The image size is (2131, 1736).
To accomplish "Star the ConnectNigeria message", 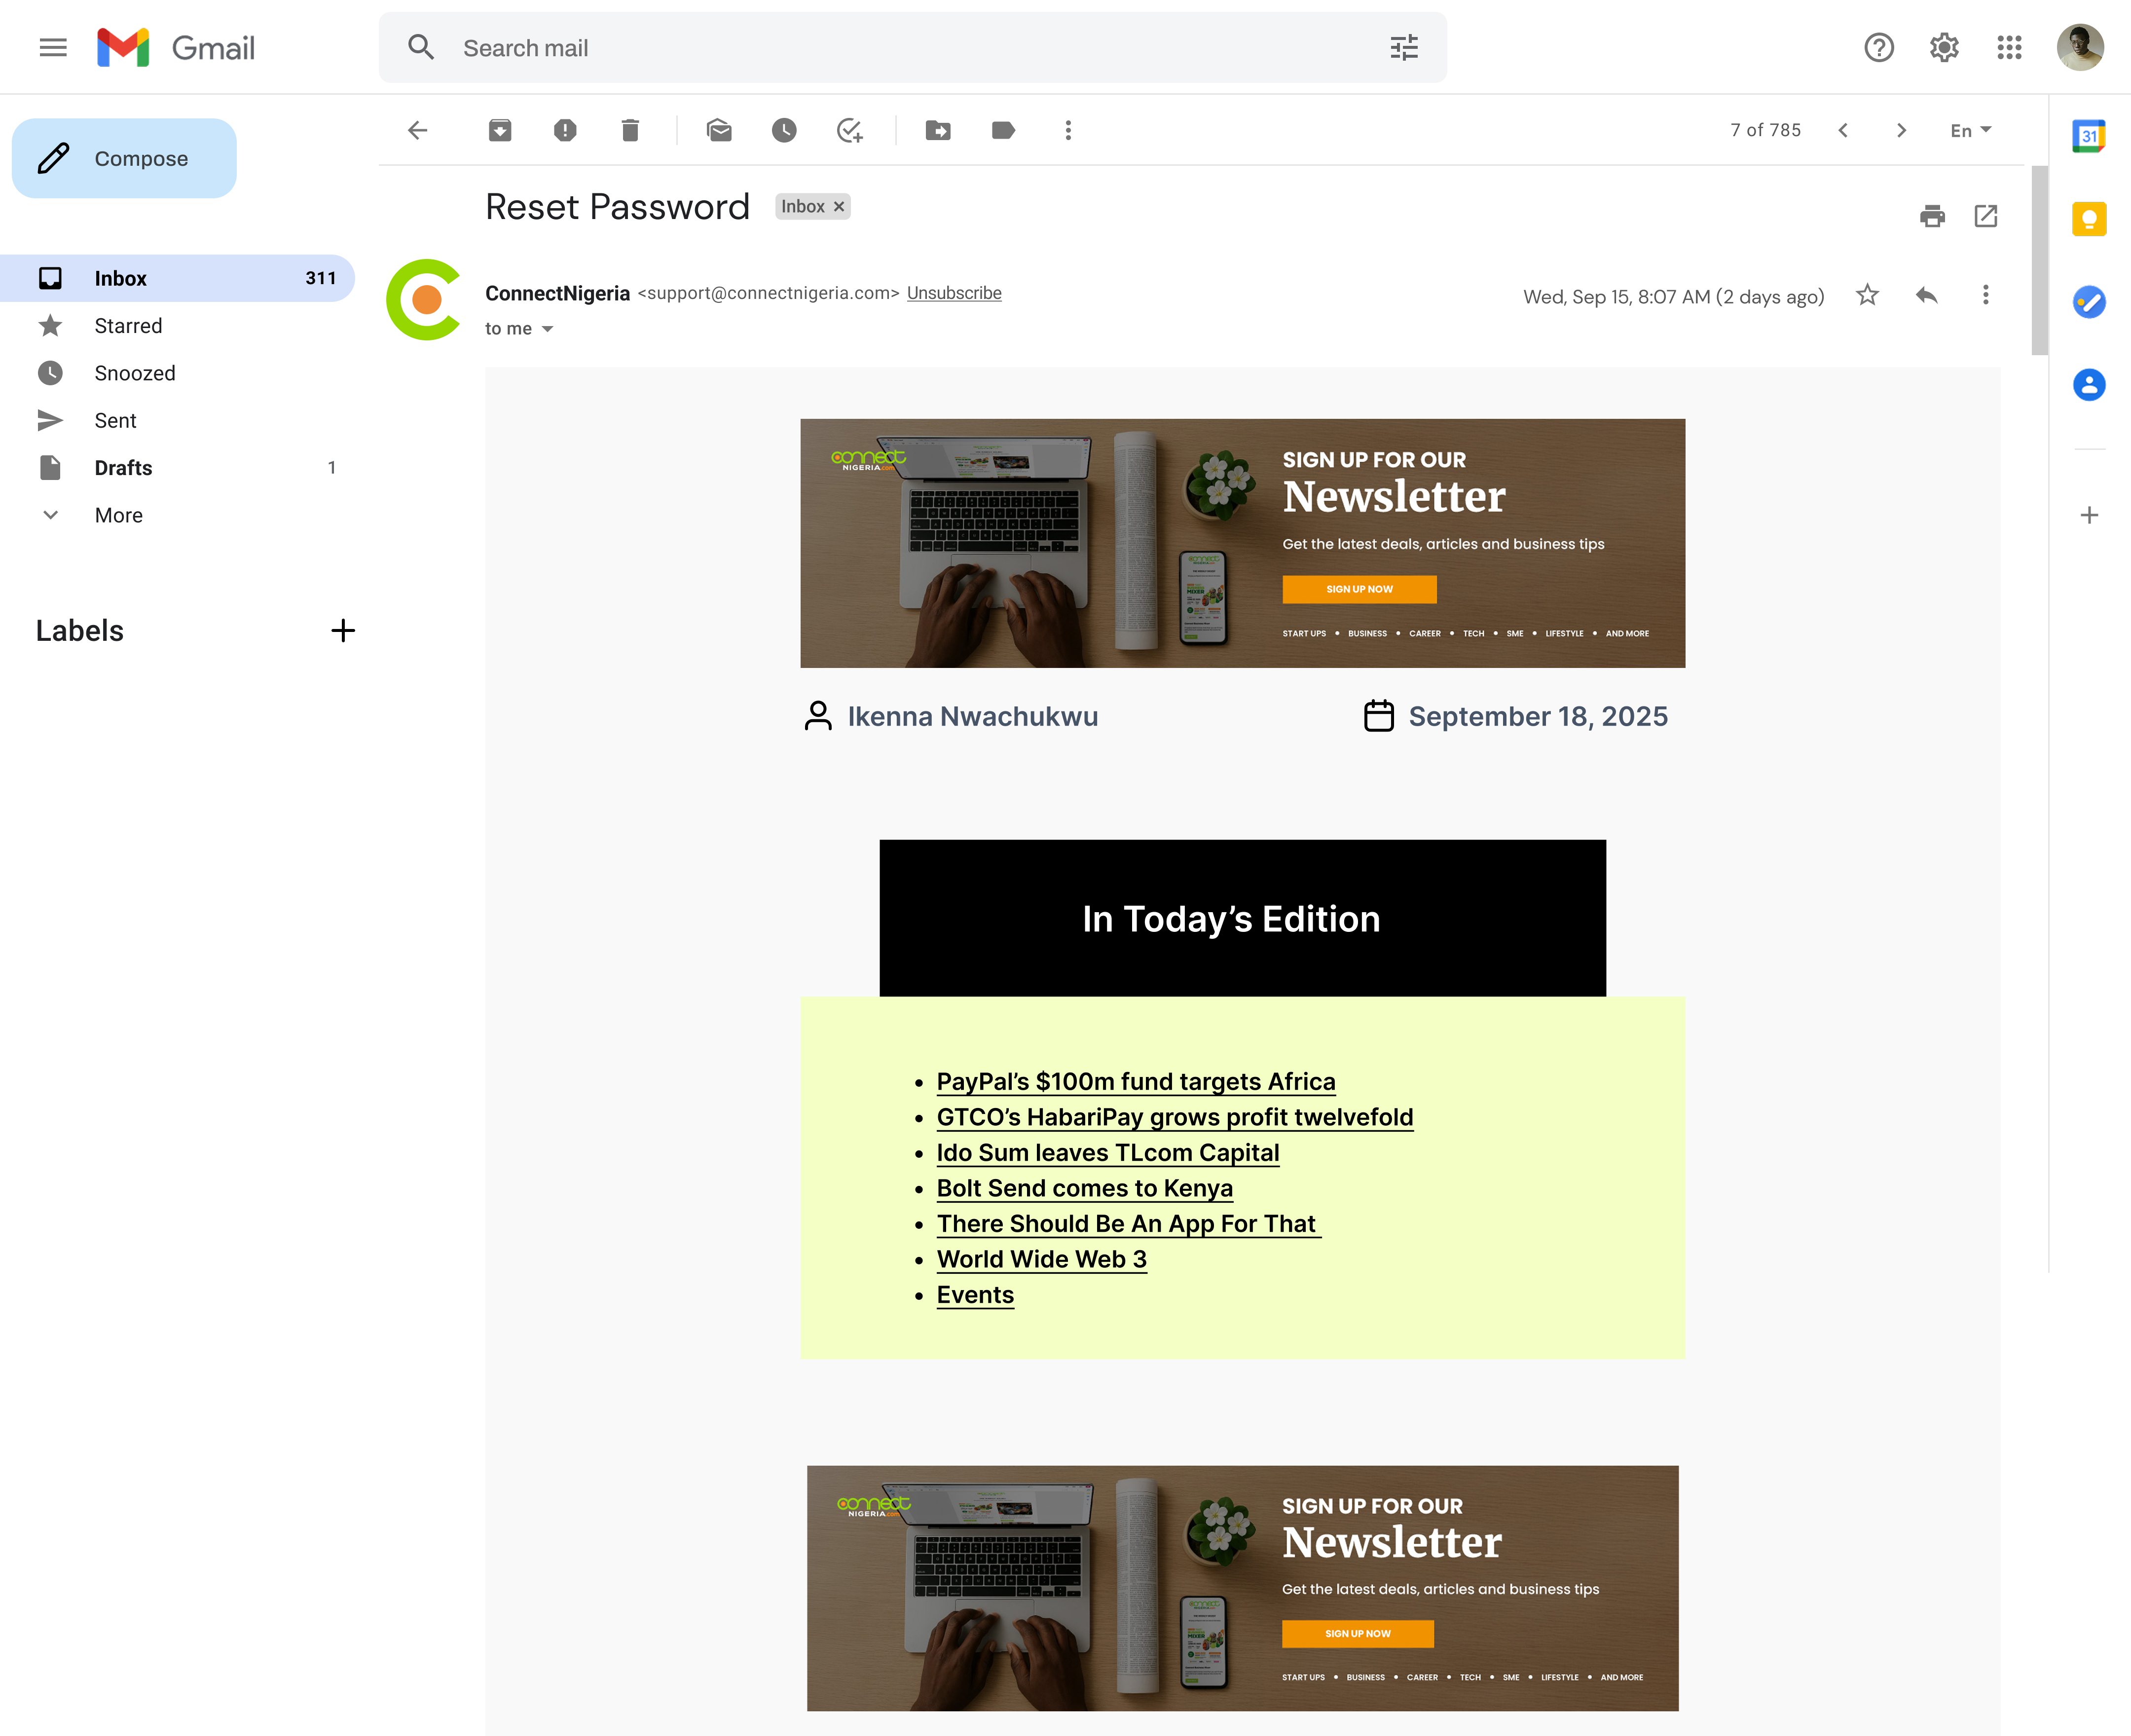I will pyautogui.click(x=1867, y=295).
